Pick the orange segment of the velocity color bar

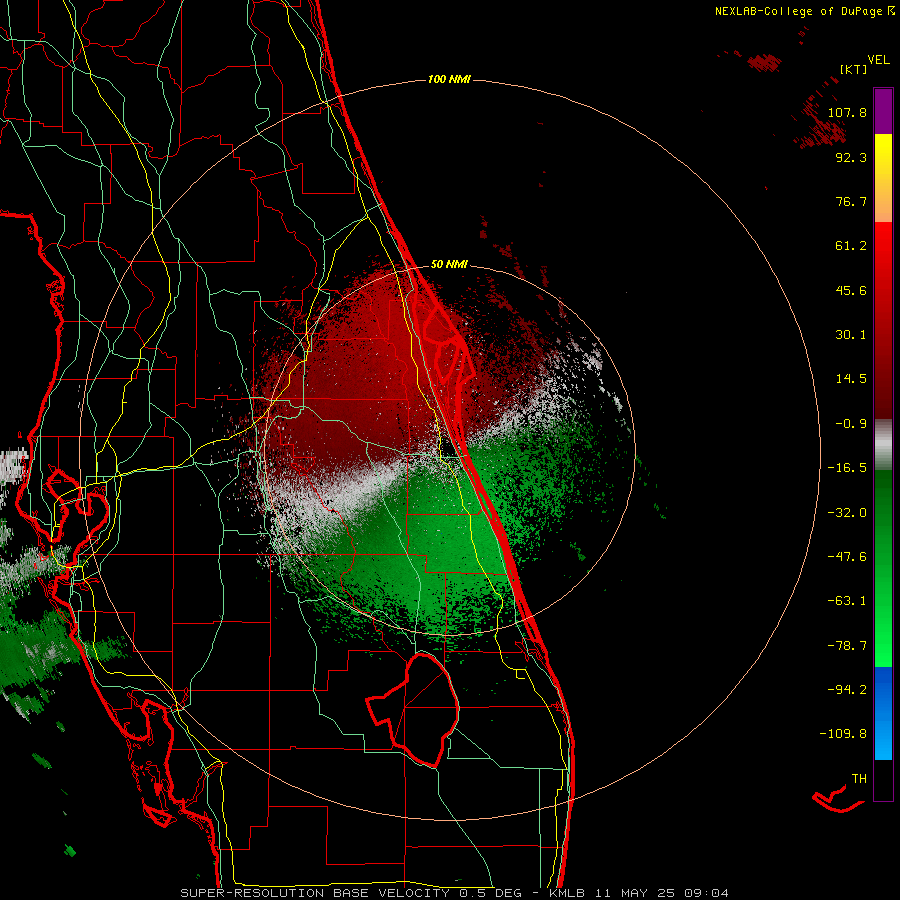883,200
